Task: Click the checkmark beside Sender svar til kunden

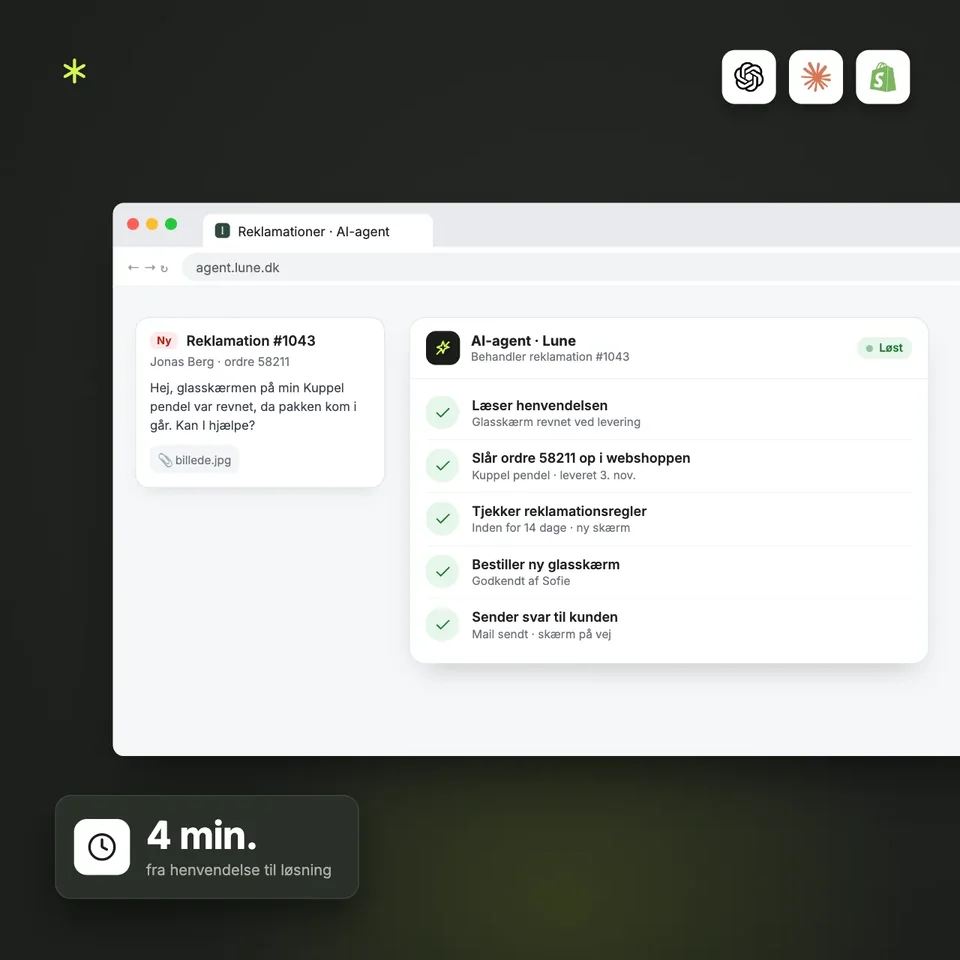Action: (x=443, y=624)
